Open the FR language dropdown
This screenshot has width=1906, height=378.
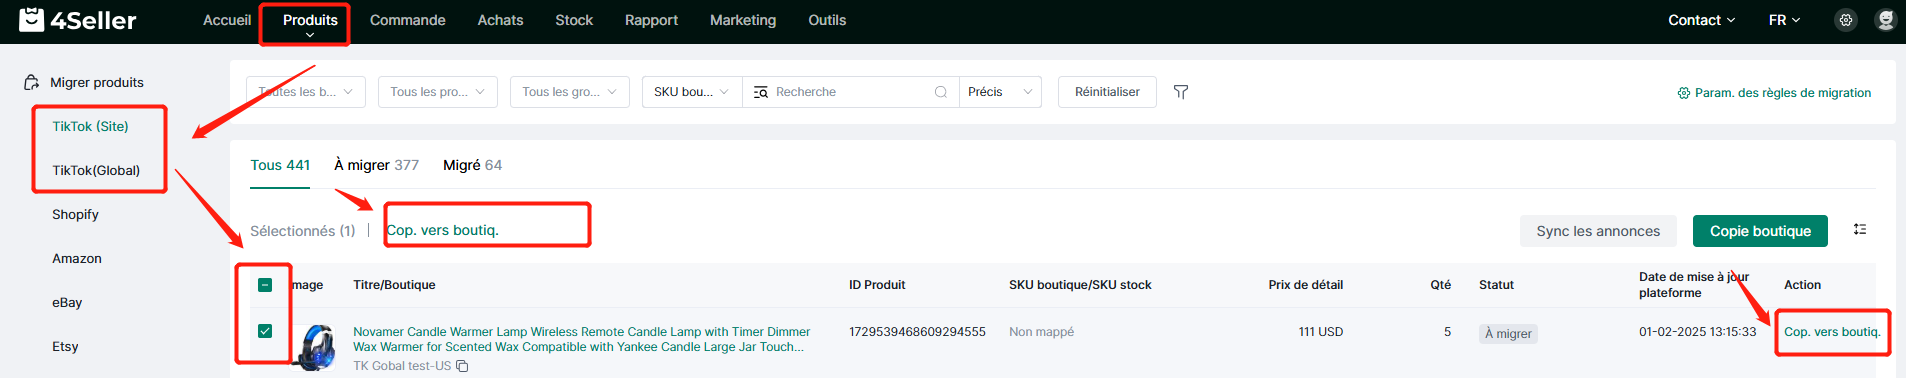tap(1784, 20)
